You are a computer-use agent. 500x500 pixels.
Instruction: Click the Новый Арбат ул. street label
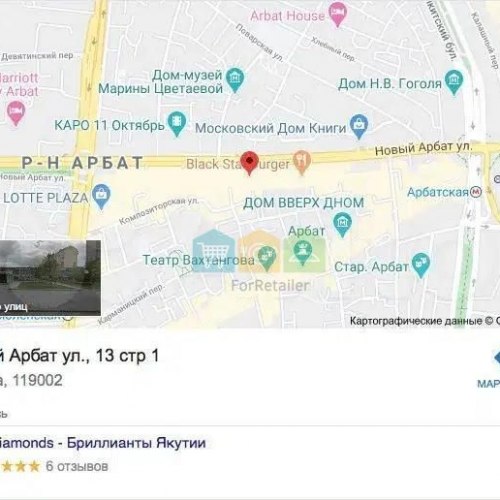pos(423,148)
